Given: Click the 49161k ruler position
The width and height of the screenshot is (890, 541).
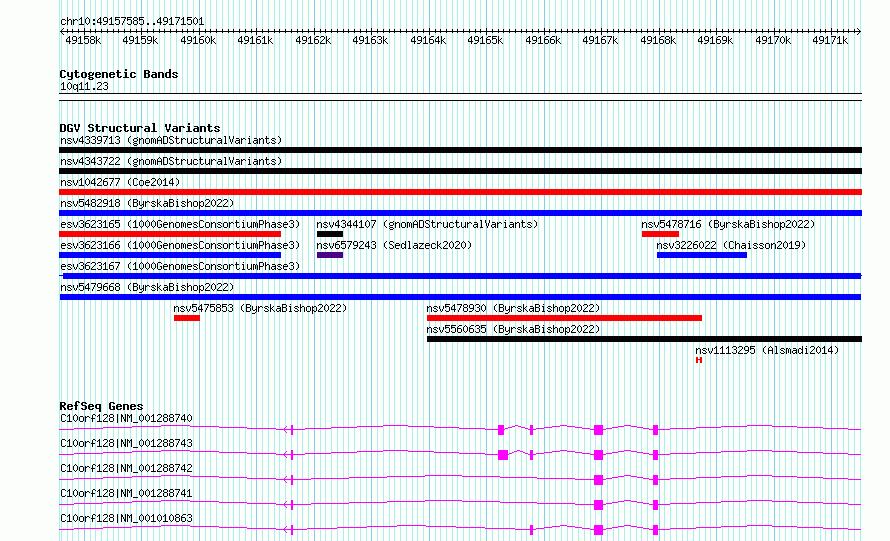Looking at the screenshot, I should 255,40.
